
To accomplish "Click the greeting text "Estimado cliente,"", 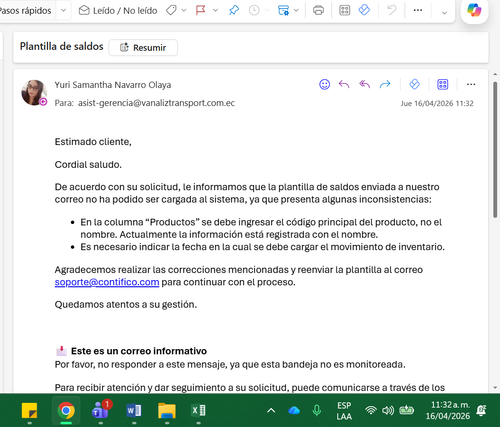I will pyautogui.click(x=93, y=142).
